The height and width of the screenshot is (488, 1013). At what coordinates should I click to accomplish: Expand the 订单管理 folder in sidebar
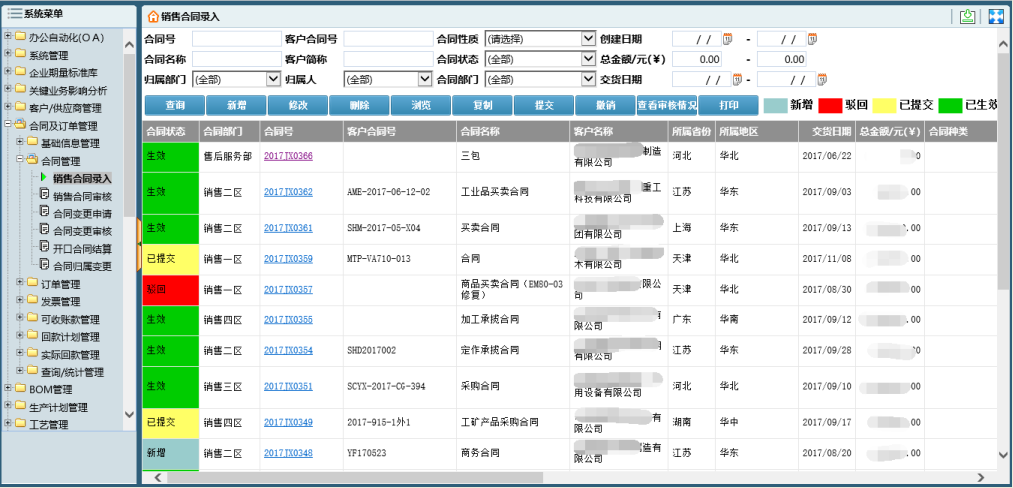click(20, 284)
